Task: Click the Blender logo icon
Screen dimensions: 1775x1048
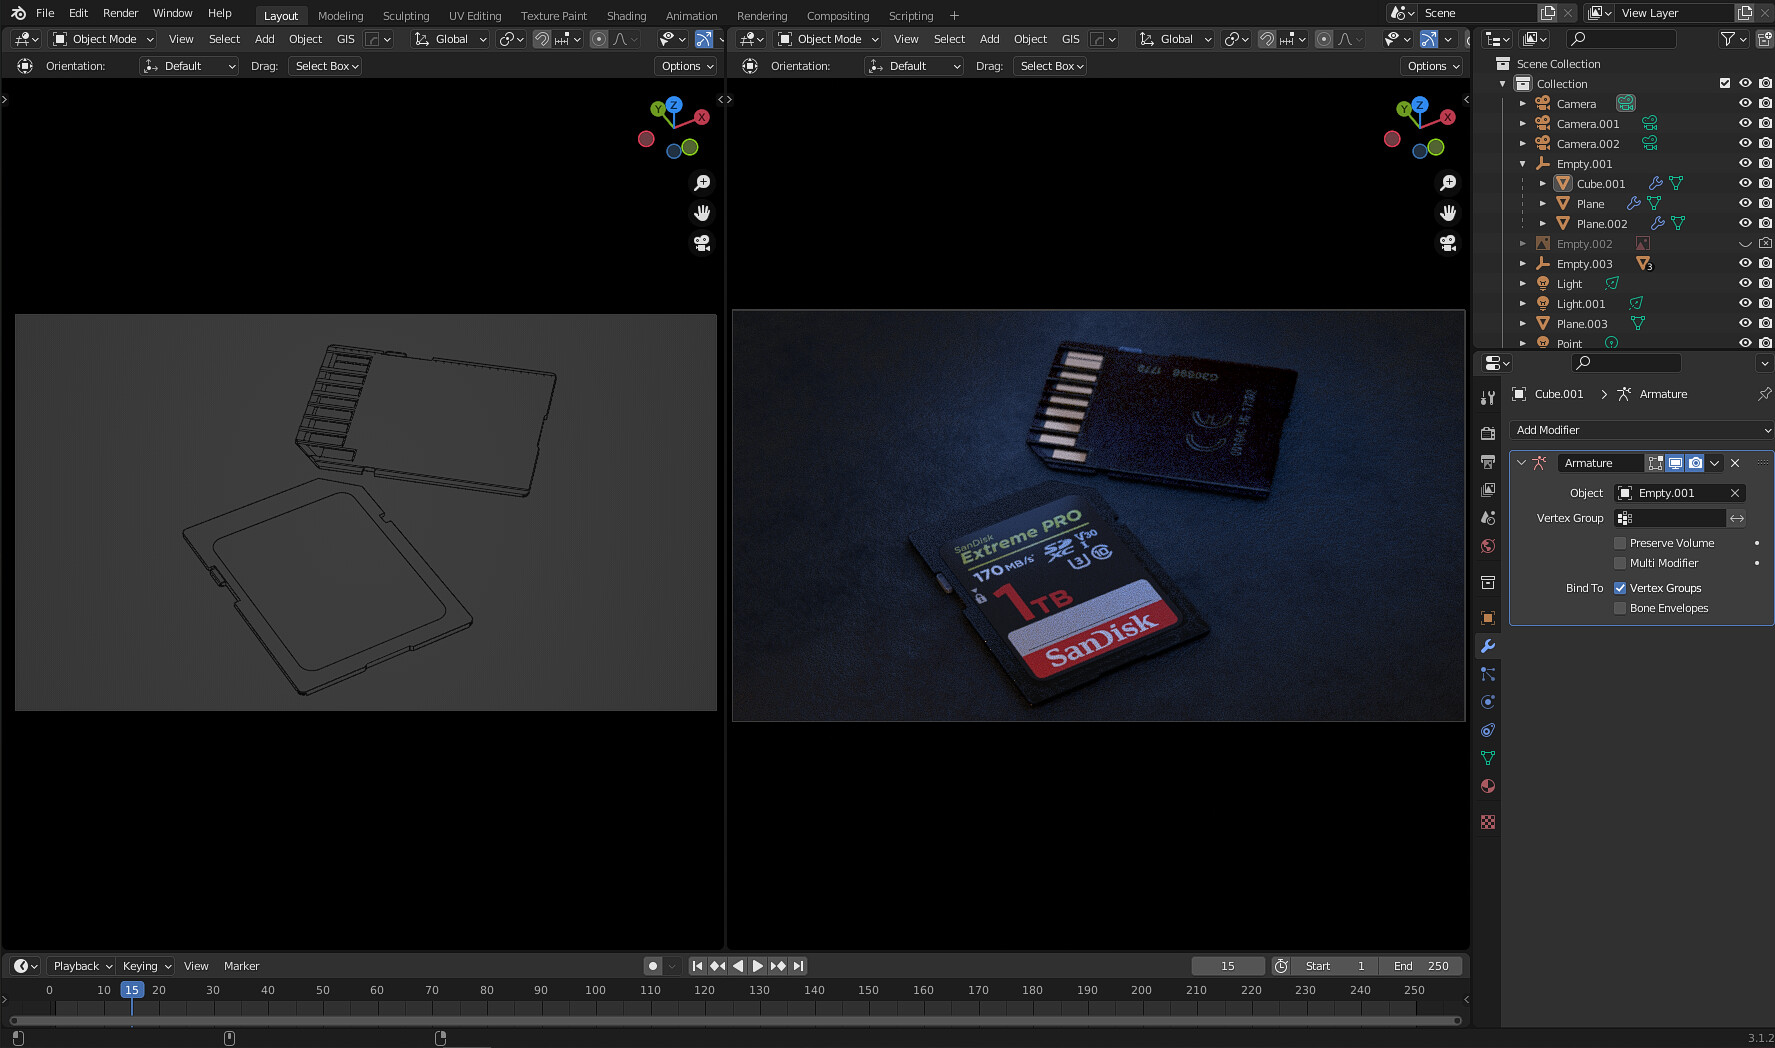Action: tap(18, 13)
